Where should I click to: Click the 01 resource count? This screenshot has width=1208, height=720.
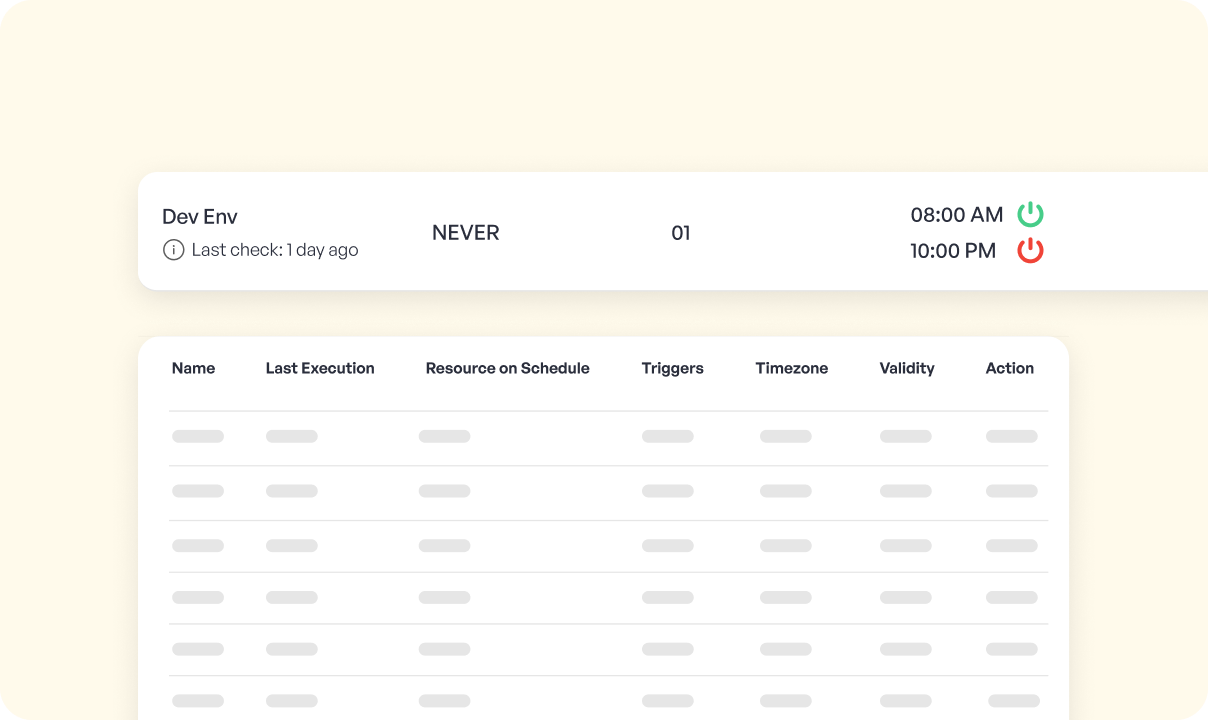(680, 233)
